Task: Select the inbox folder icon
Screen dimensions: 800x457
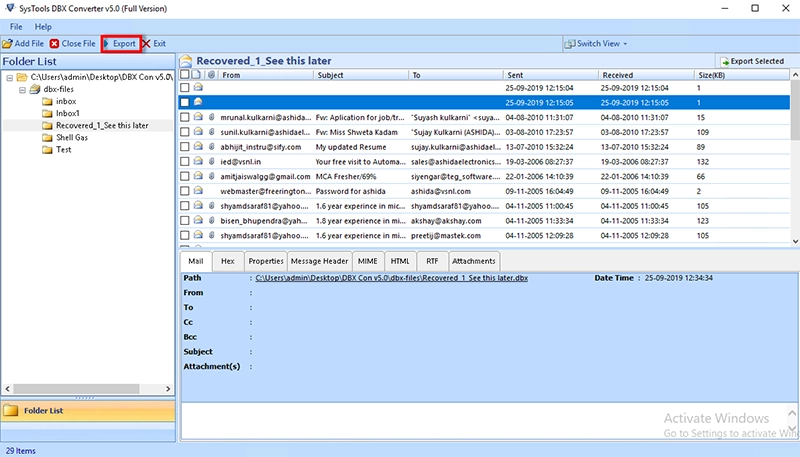Action: pos(47,101)
